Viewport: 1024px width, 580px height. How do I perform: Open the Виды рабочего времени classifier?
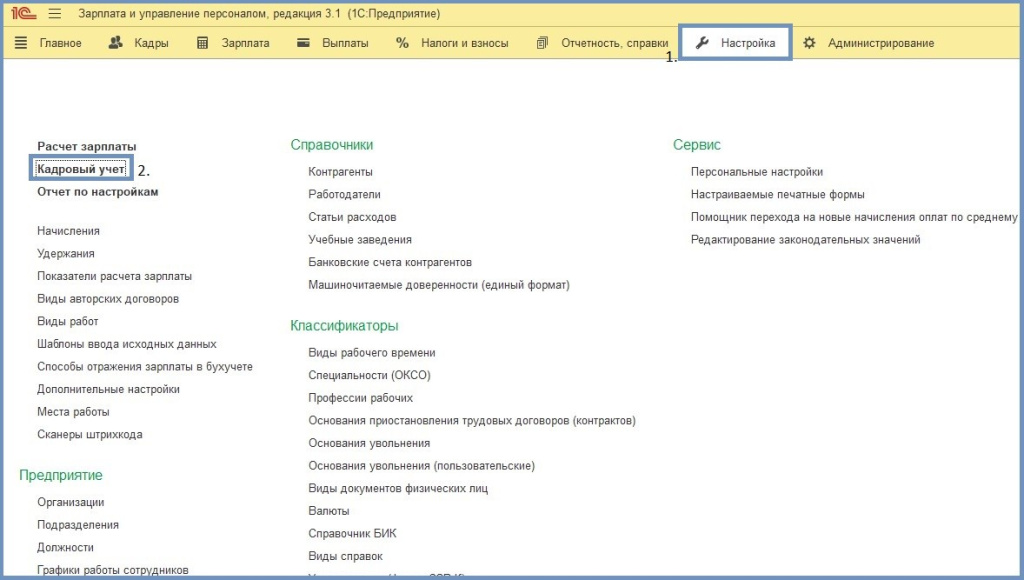(x=372, y=352)
